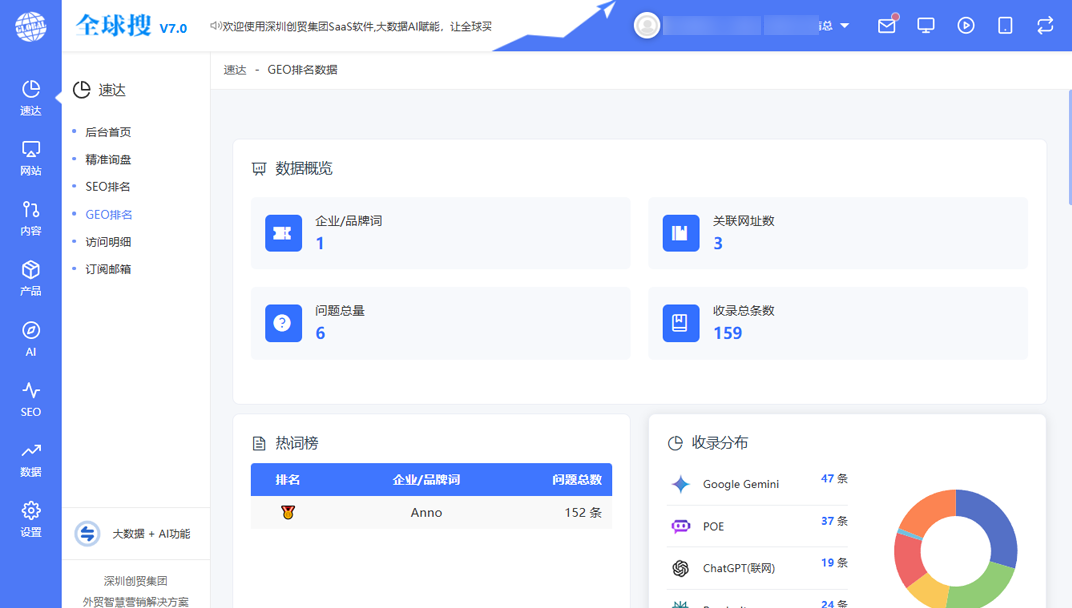Open the 订阅邮箱 page
The height and width of the screenshot is (608, 1072).
click(x=108, y=268)
